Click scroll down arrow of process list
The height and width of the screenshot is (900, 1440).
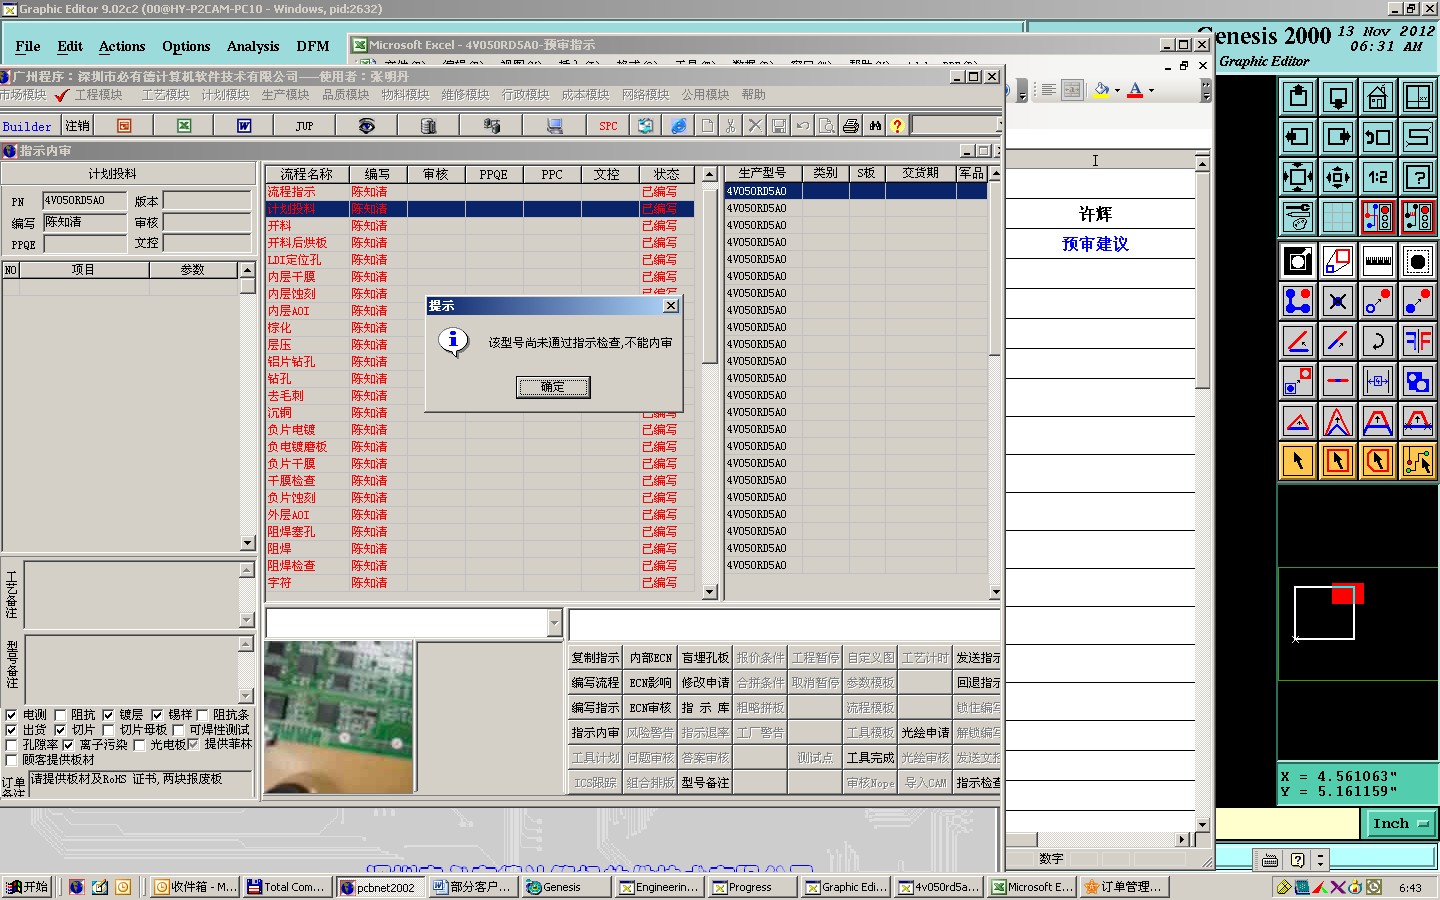[x=710, y=592]
